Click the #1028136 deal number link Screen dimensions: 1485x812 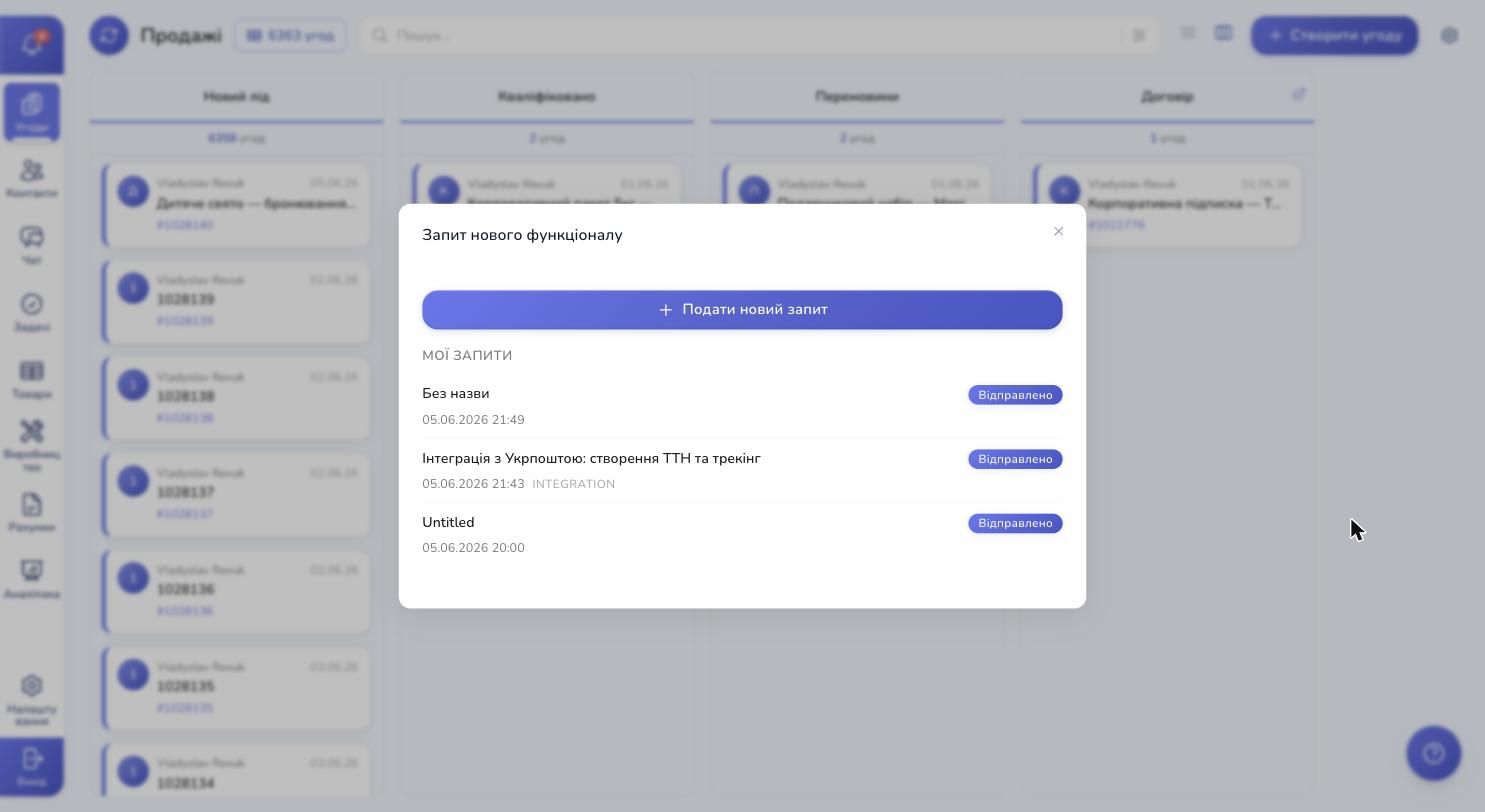coord(184,611)
